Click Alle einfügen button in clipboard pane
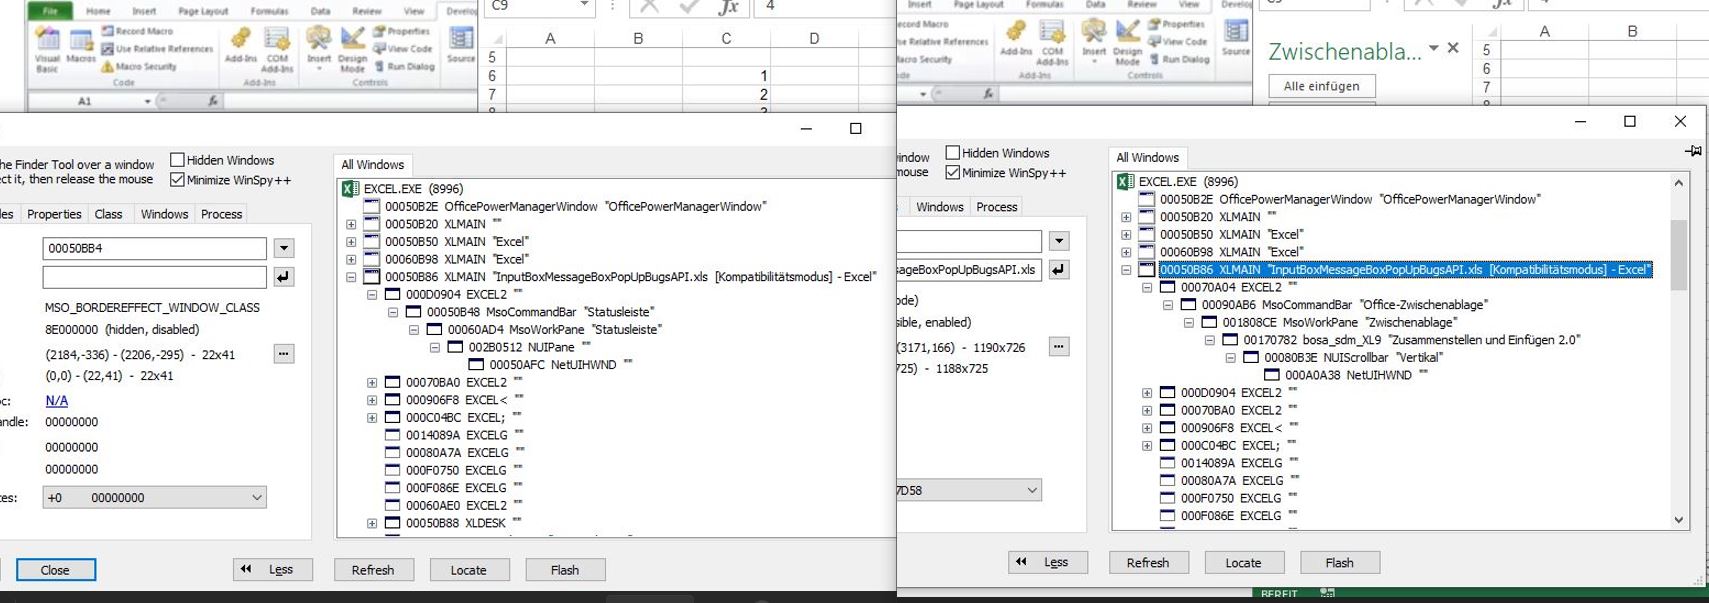This screenshot has height=603, width=1709. [x=1322, y=86]
